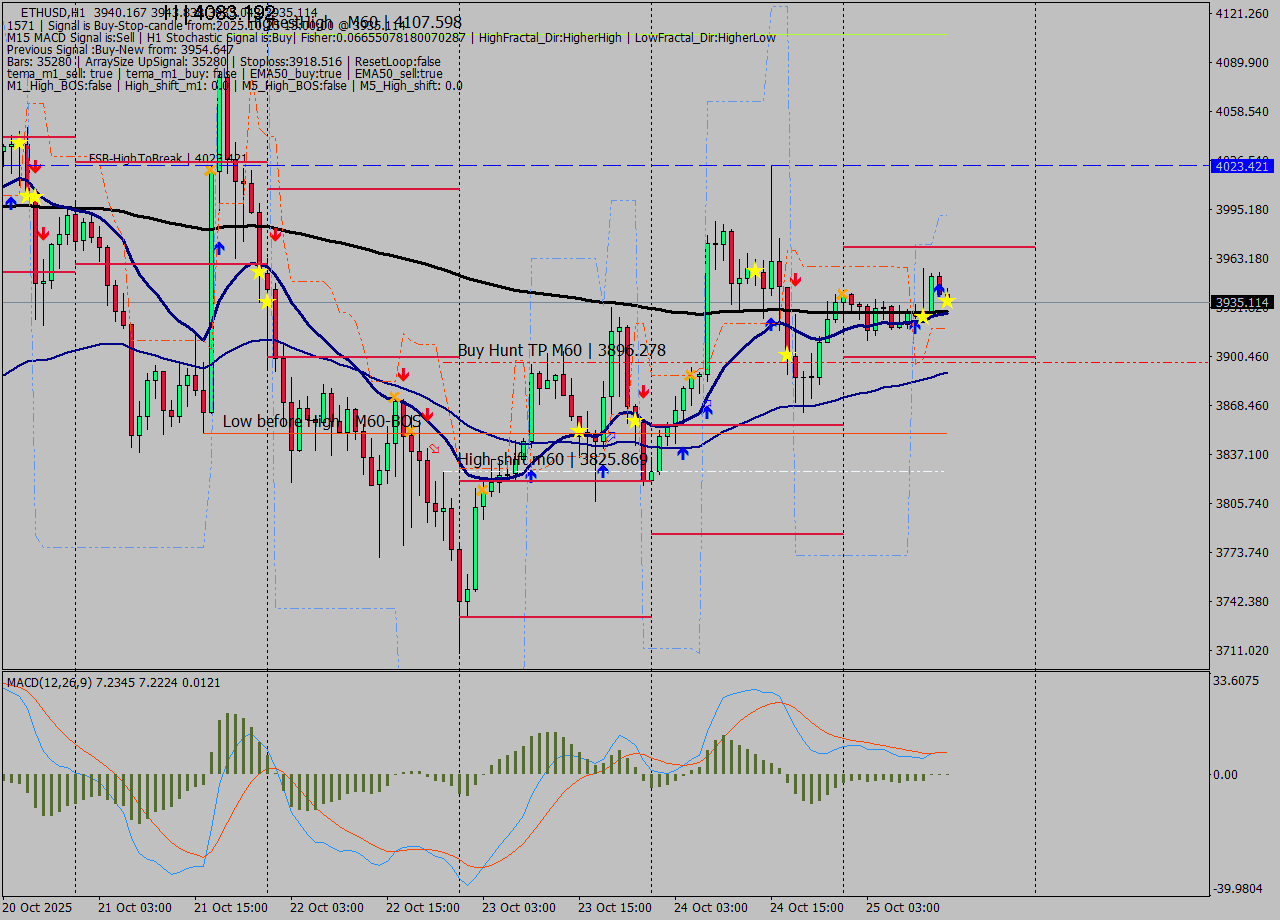Select the Low before High | M60-BOS annotation
Image resolution: width=1280 pixels, height=920 pixels.
click(322, 422)
